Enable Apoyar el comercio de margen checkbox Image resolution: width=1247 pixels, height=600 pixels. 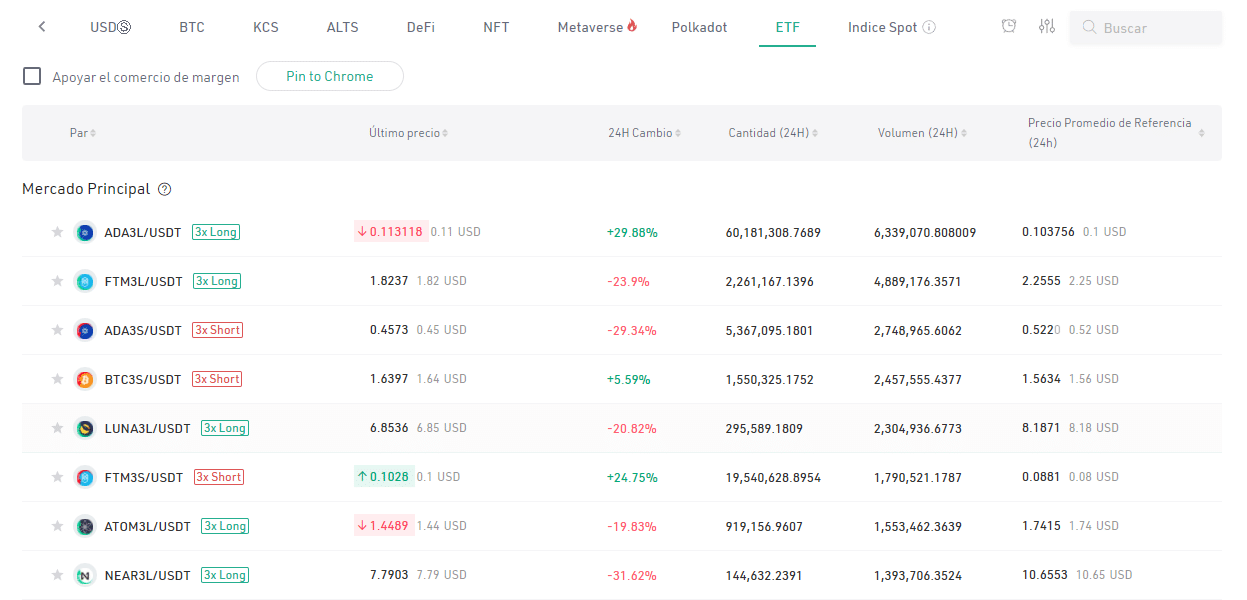[x=32, y=76]
